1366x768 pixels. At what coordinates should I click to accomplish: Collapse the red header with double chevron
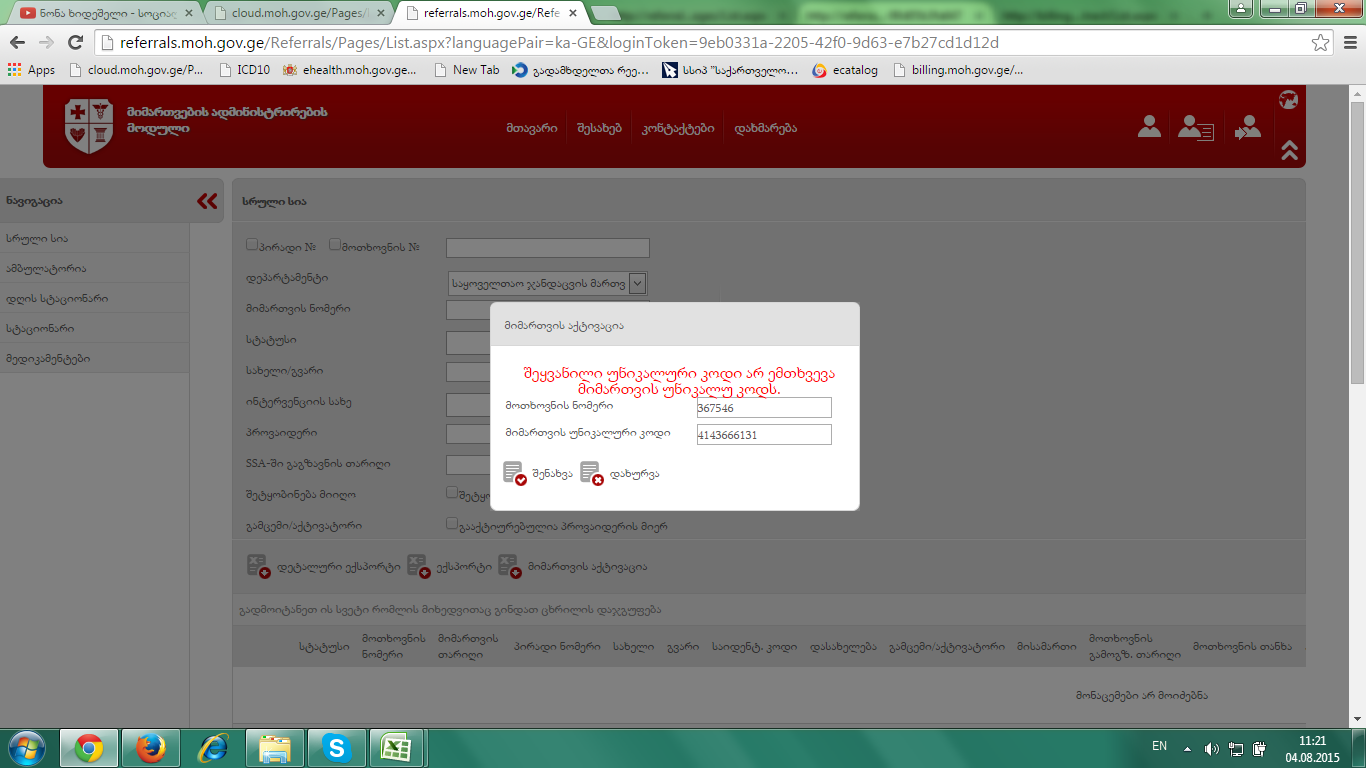1289,151
